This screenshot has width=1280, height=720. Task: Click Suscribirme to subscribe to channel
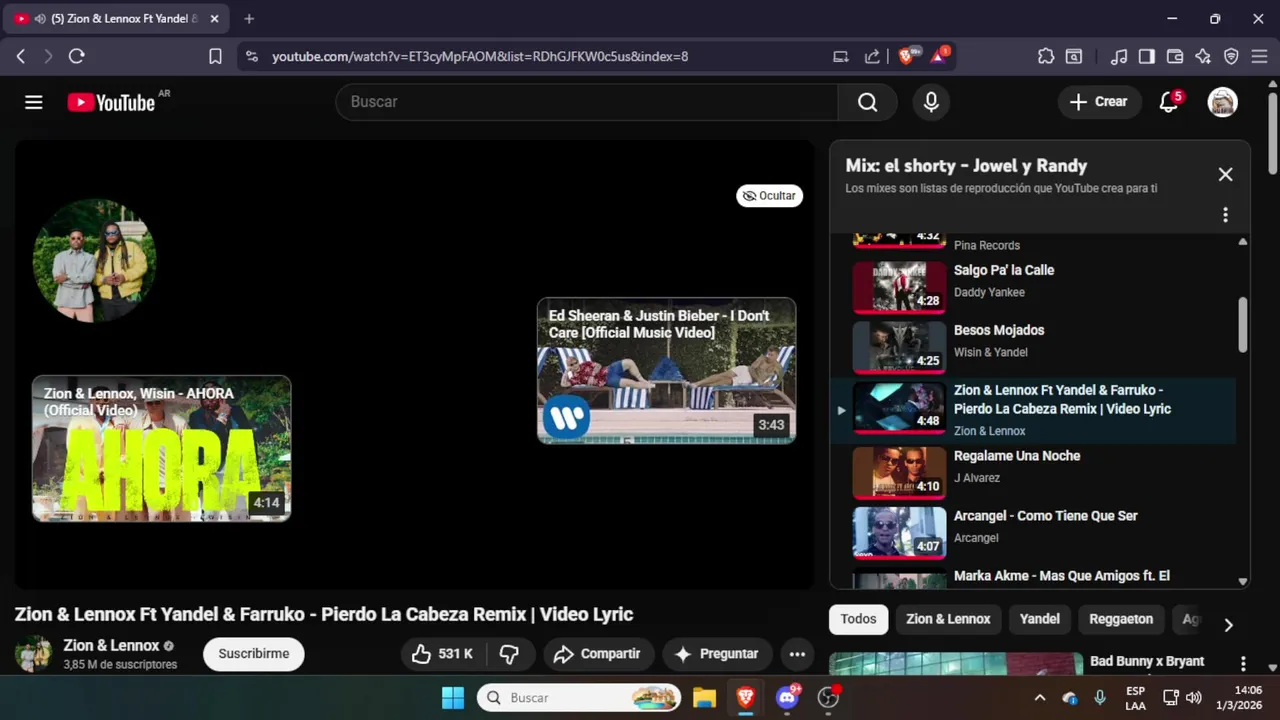coord(254,654)
